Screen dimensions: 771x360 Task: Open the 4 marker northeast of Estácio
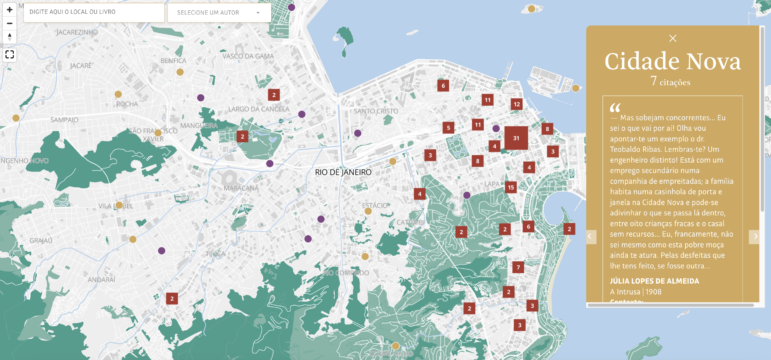point(419,194)
